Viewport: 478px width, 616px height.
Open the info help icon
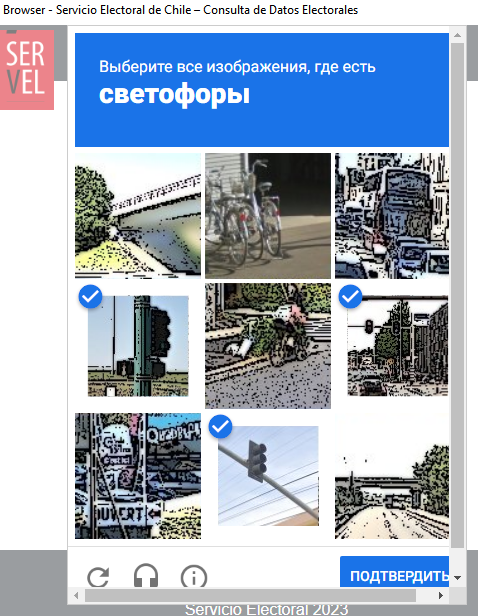pyautogui.click(x=194, y=577)
